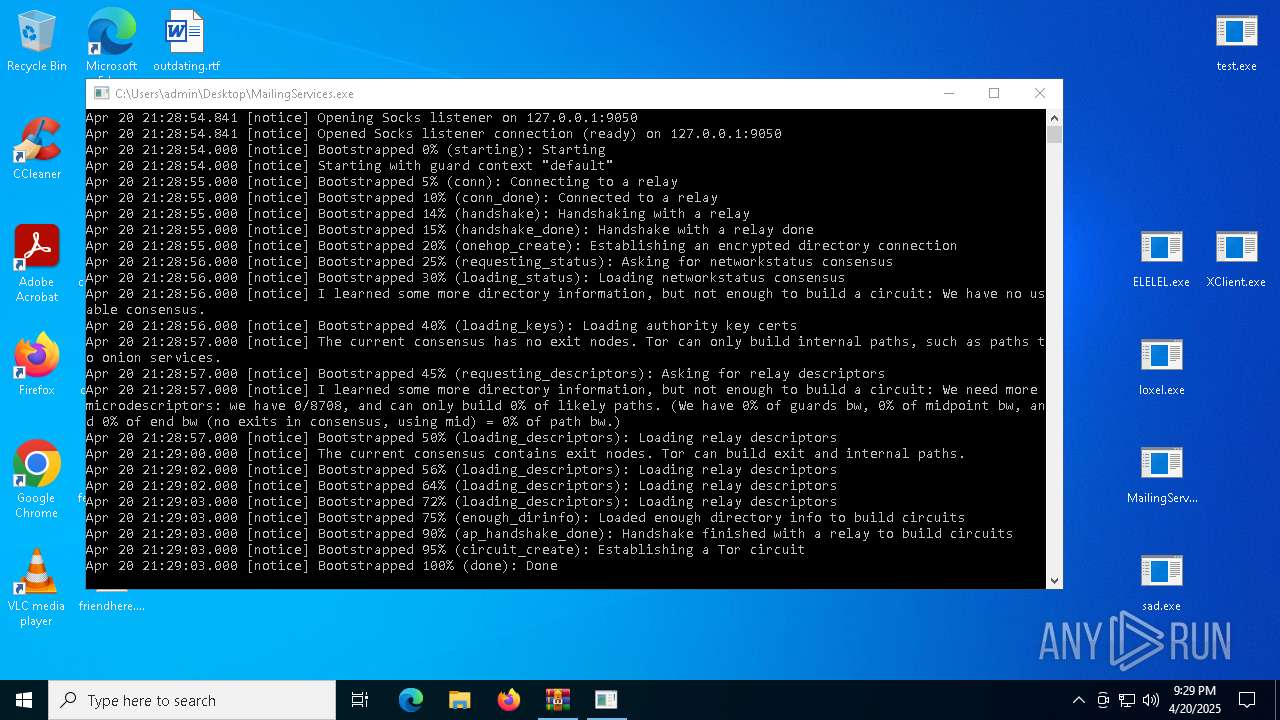This screenshot has width=1280, height=720.
Task: Click 'Bootstrapped 56% (loading_descriptors)' line
Action: (462, 470)
